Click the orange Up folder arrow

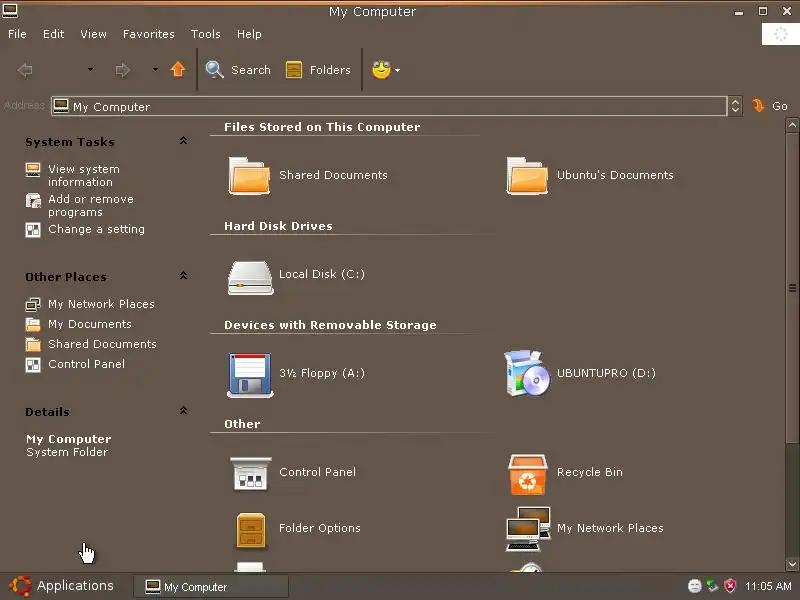178,69
